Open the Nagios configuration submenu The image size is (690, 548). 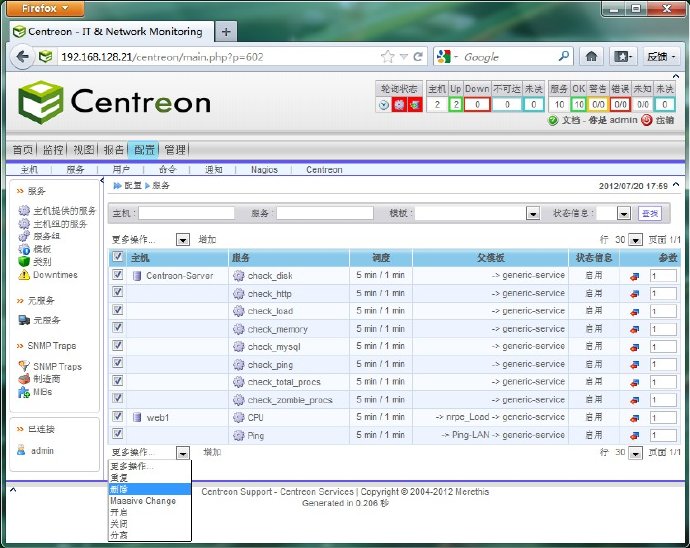pyautogui.click(x=264, y=170)
